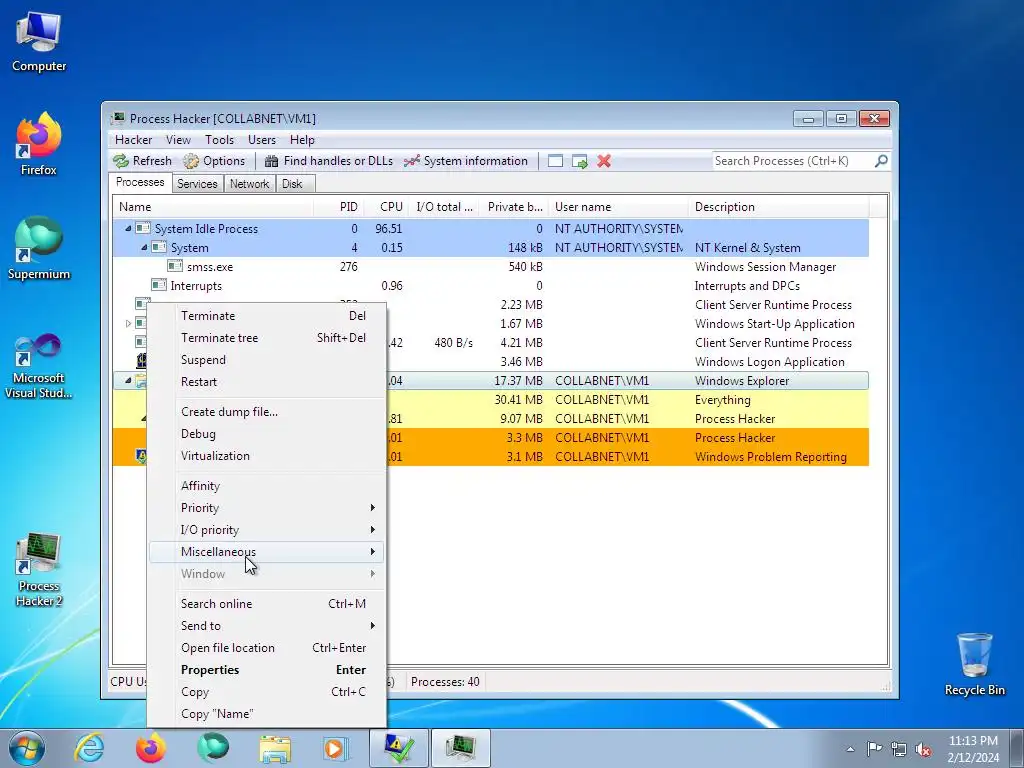Open Windows Media Player from the taskbar
The image size is (1024, 768).
click(336, 748)
